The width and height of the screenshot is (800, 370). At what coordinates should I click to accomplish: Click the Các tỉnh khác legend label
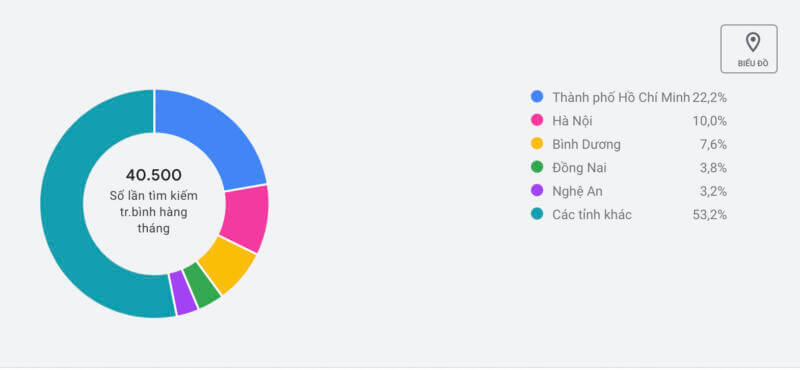[x=592, y=215]
